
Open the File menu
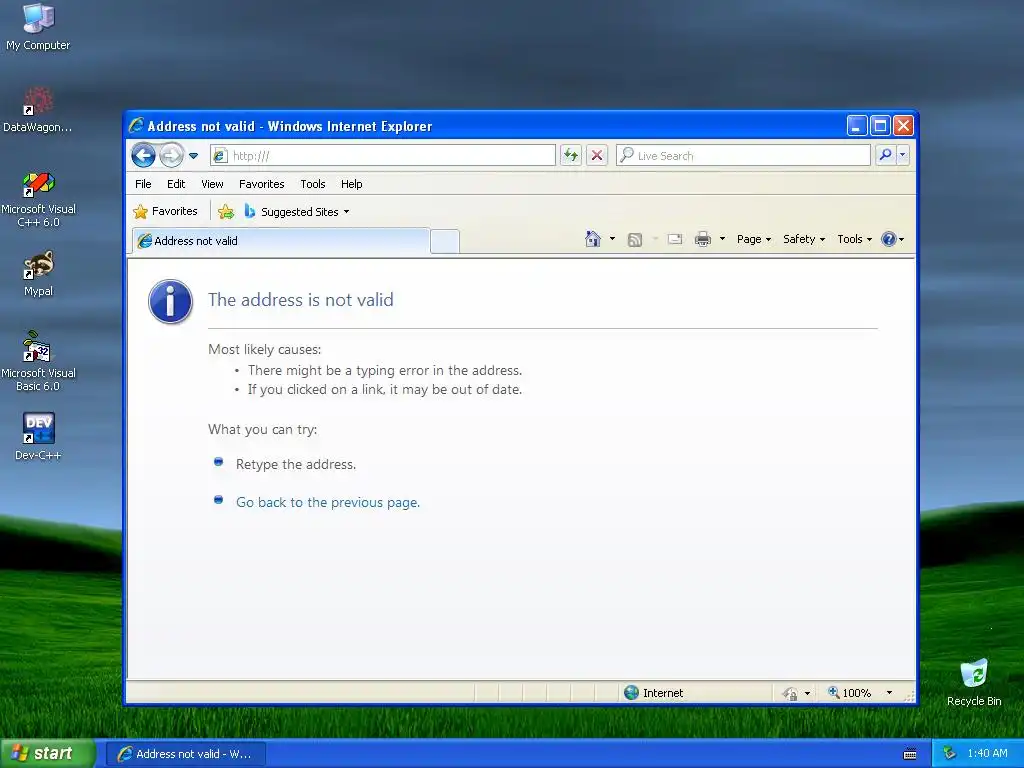point(143,184)
